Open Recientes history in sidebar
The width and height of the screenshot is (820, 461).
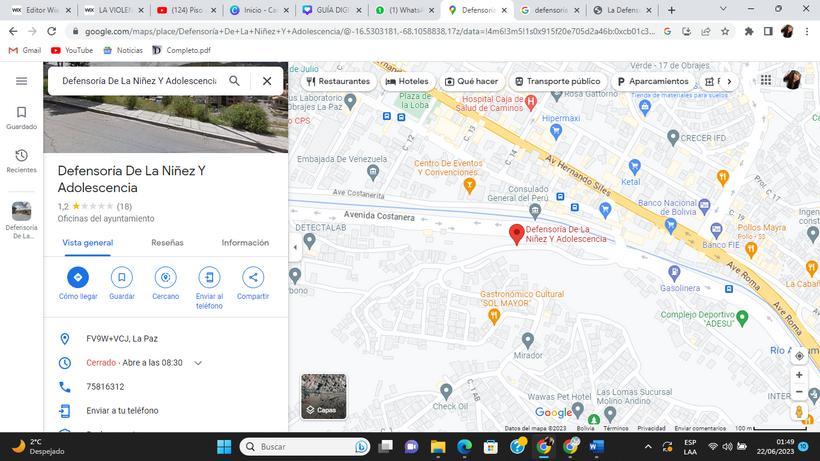tap(21, 161)
